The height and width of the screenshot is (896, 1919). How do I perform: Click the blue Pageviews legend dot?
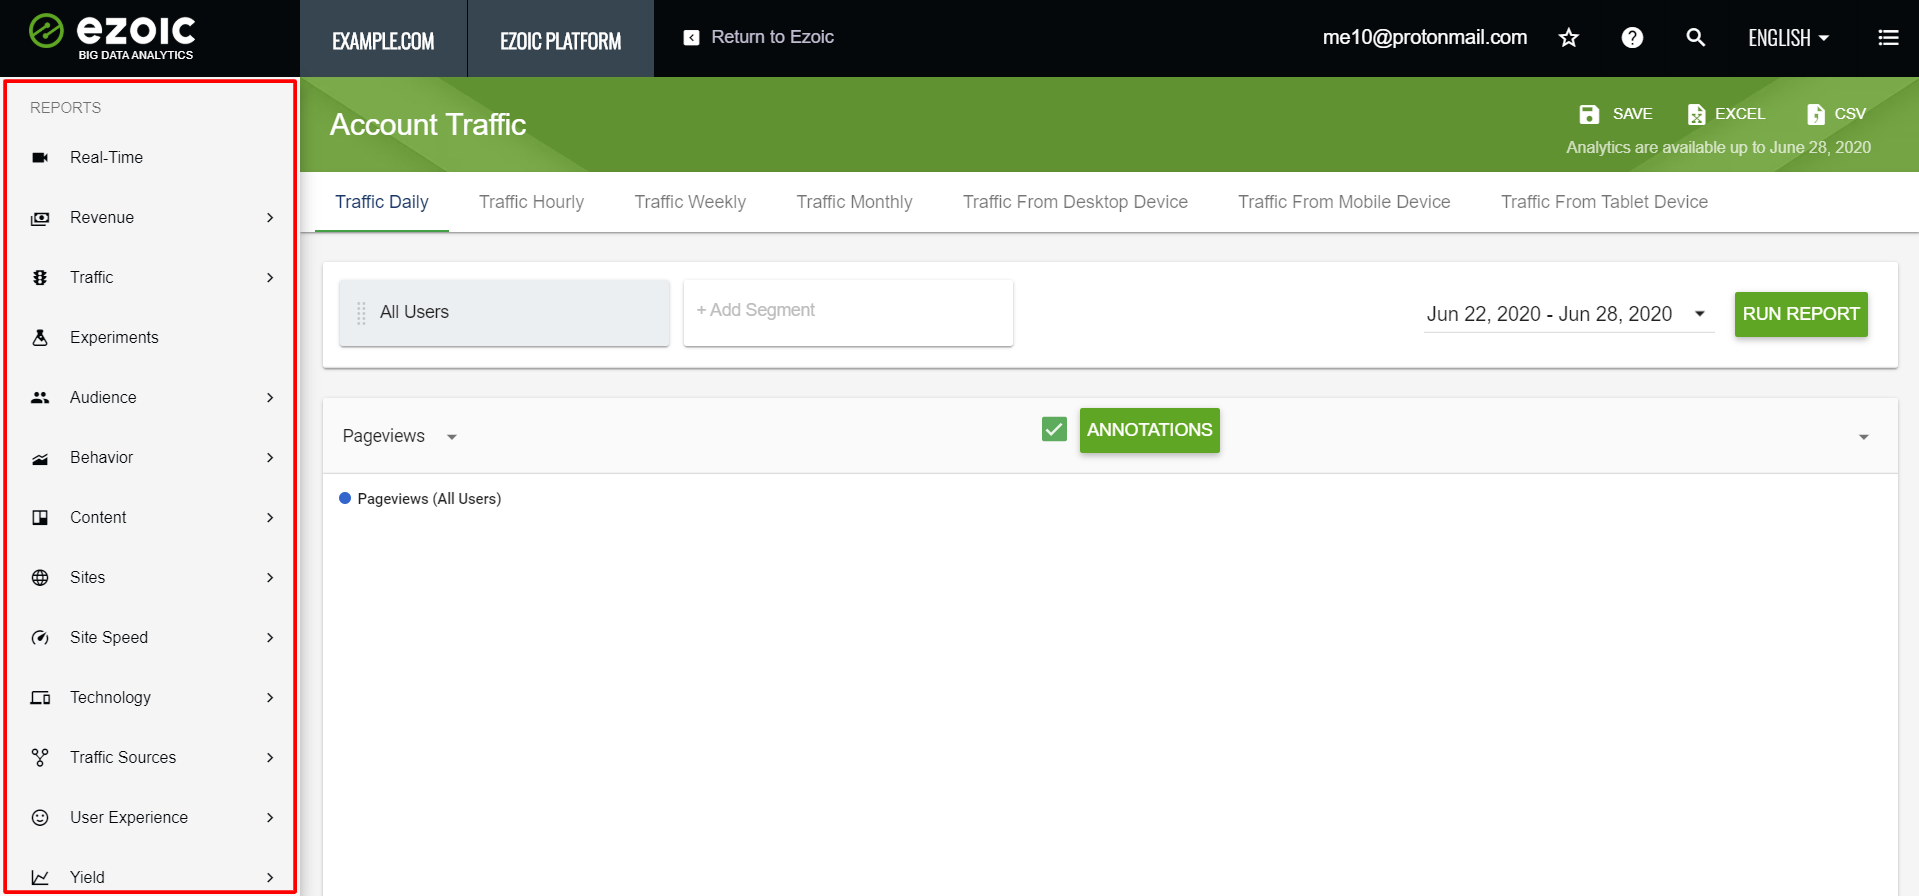coord(345,498)
